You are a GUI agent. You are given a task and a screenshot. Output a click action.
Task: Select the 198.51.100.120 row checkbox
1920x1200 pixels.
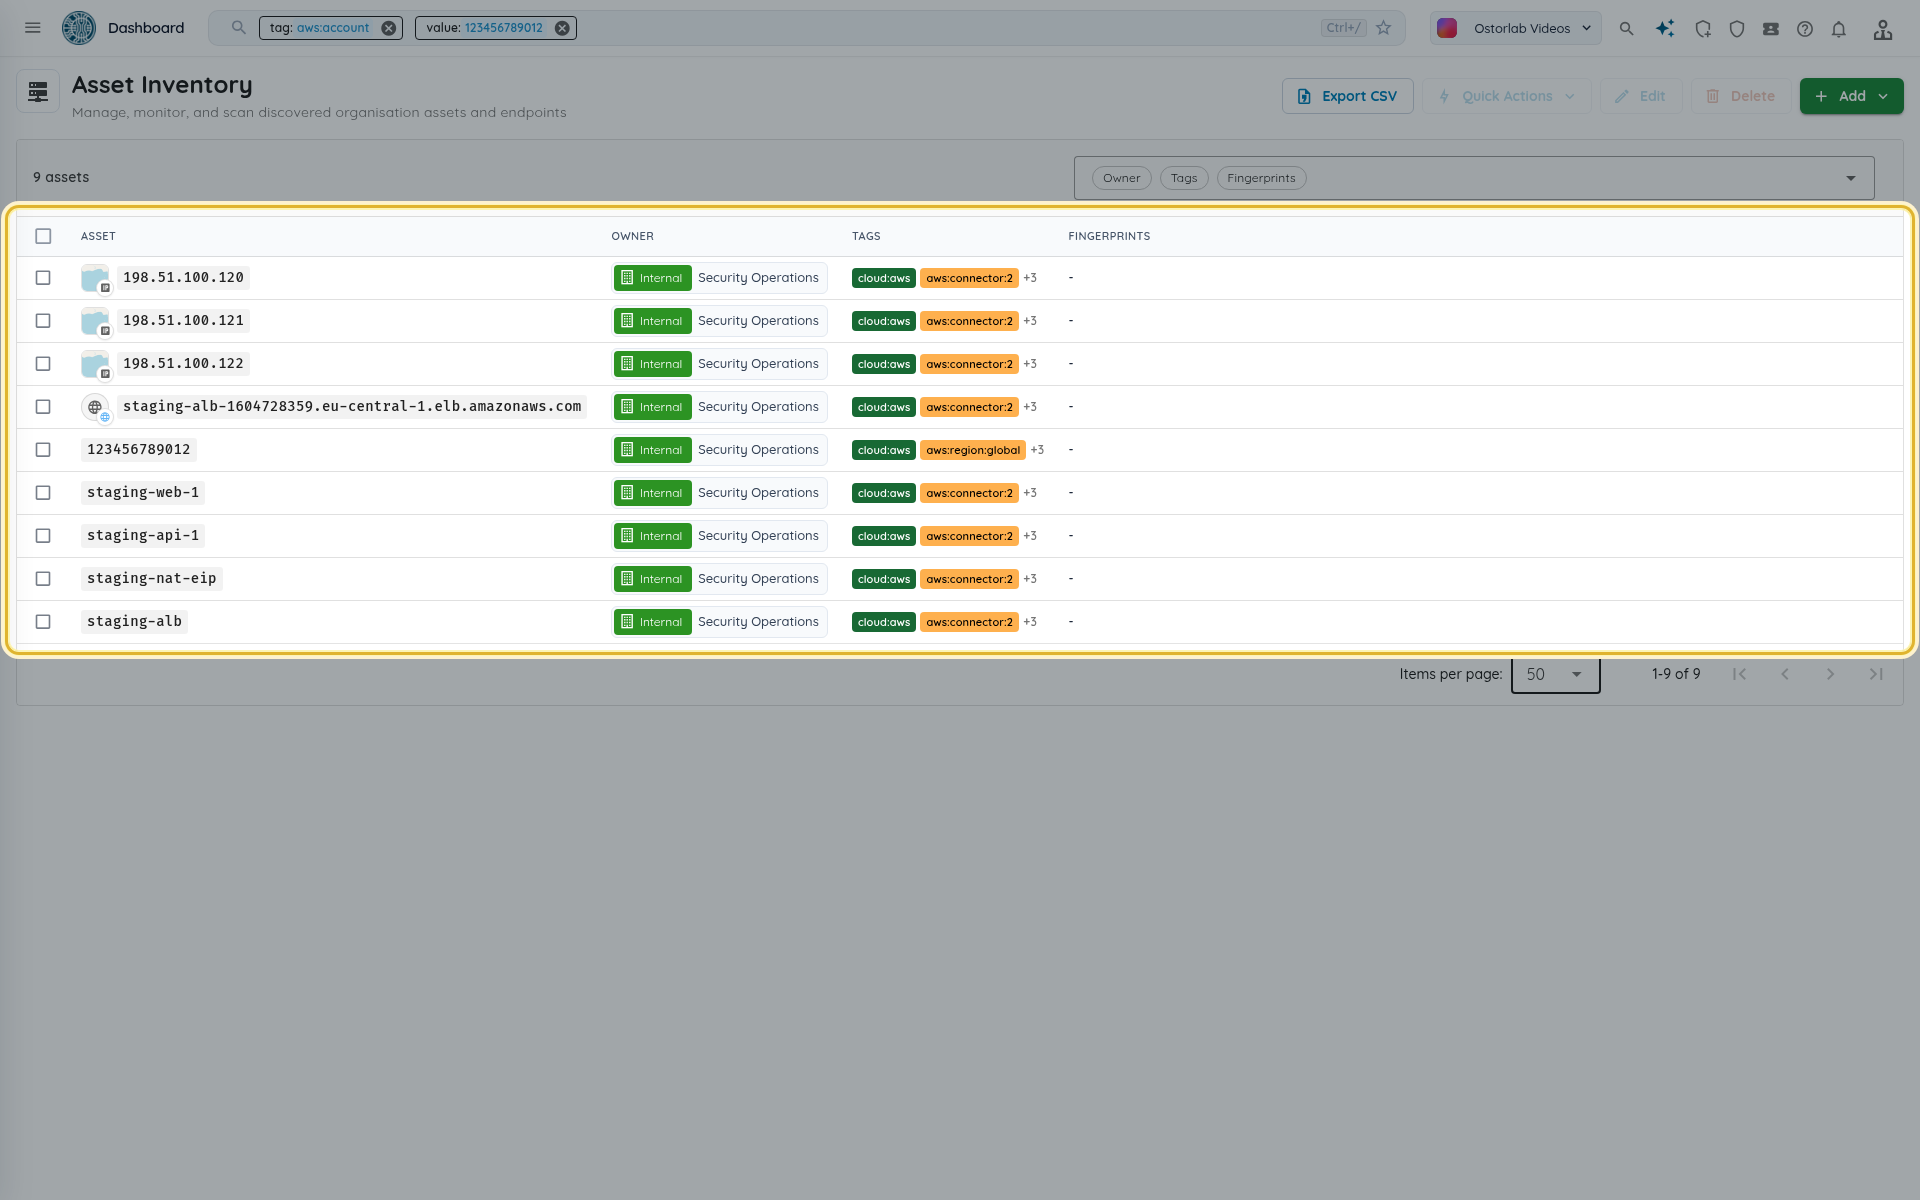pyautogui.click(x=43, y=278)
